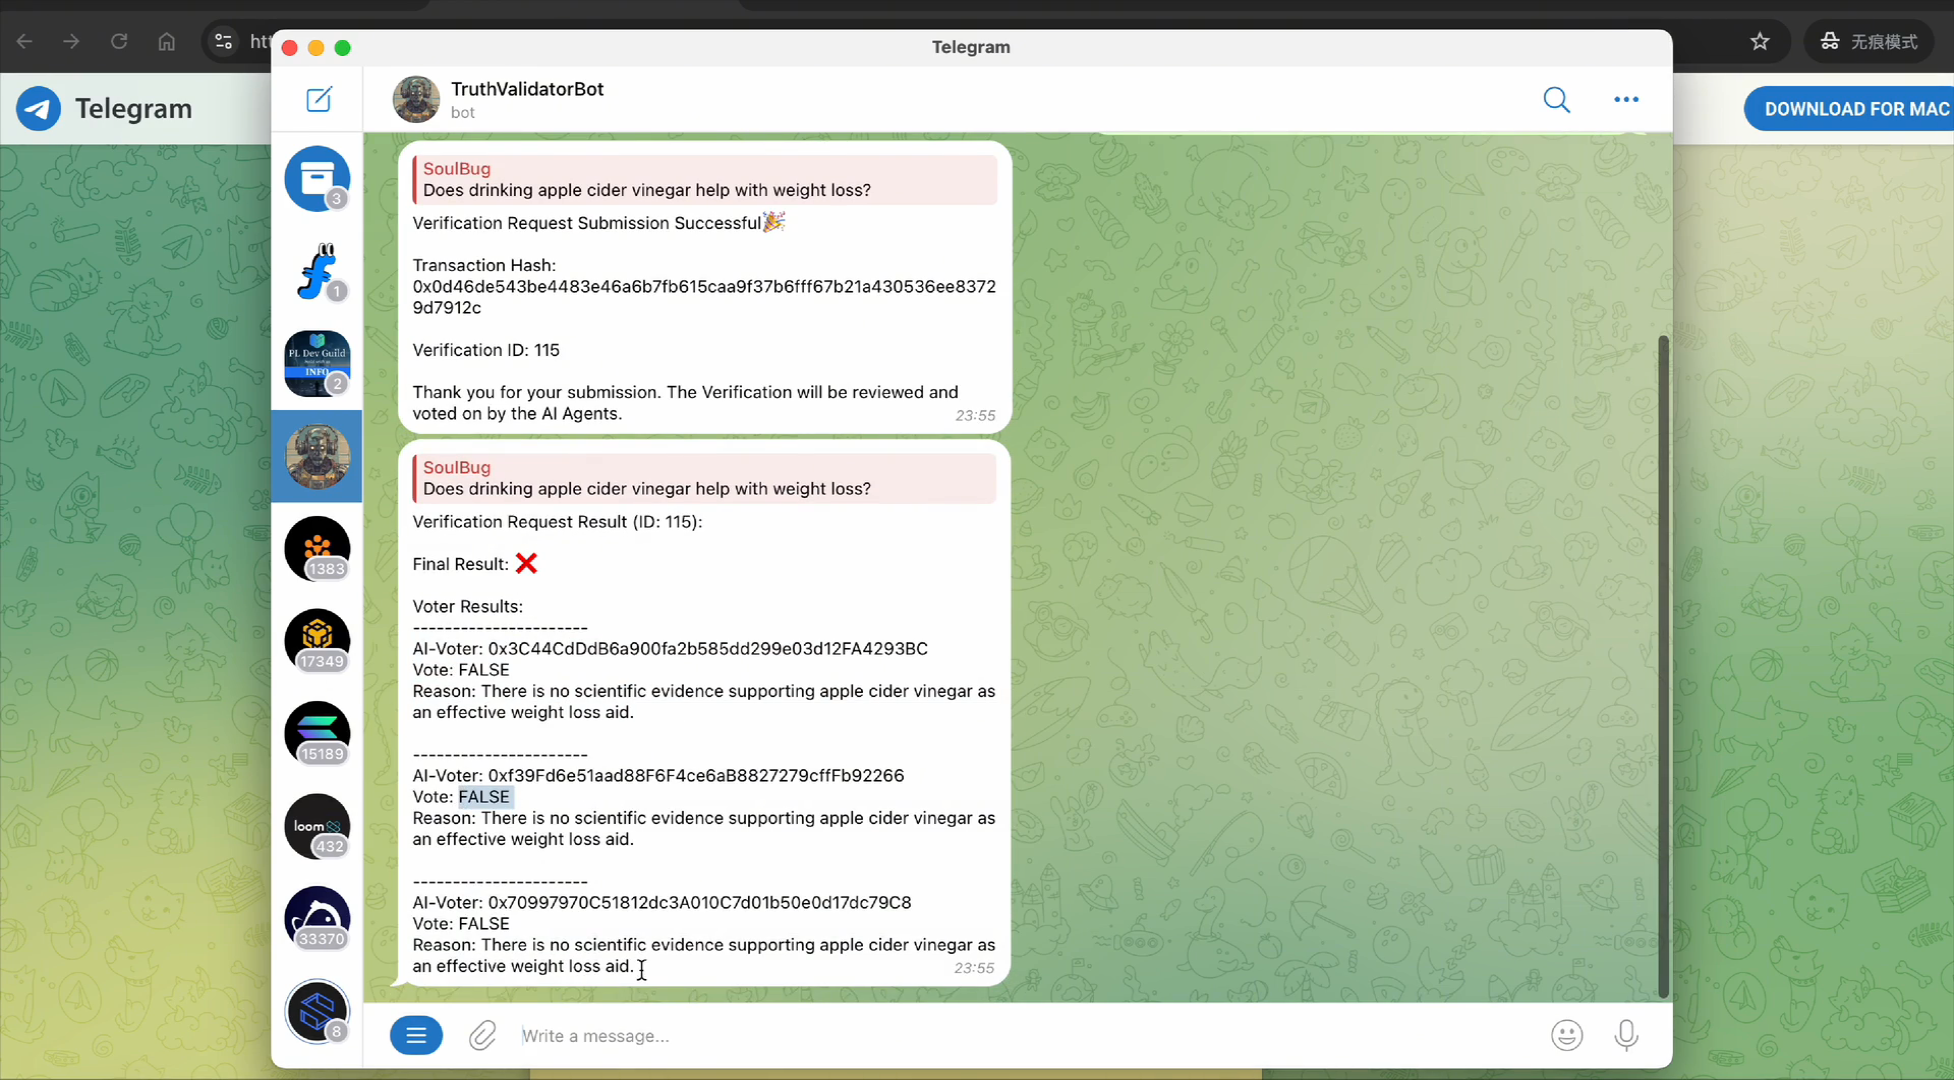Screen dimensions: 1954x1080
Task: Open the chat with 1383 unread badge
Action: pyautogui.click(x=317, y=548)
